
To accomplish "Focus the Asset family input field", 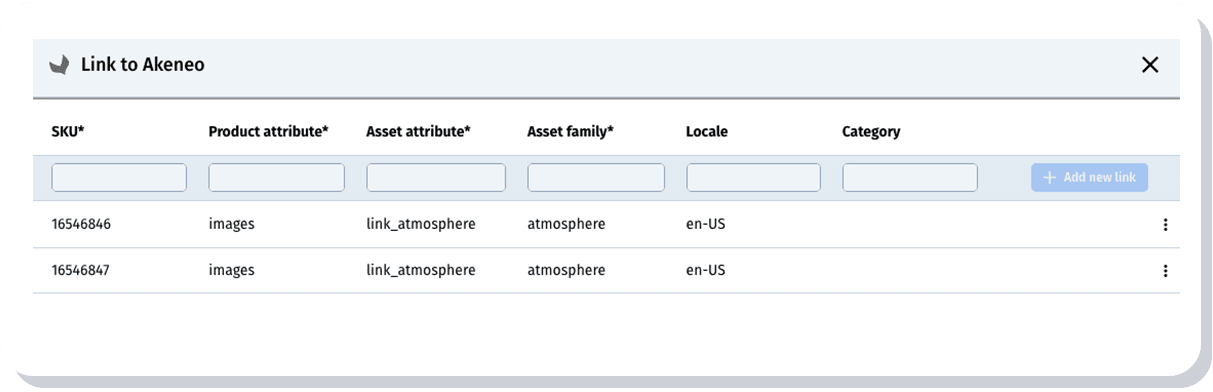I will [x=596, y=178].
